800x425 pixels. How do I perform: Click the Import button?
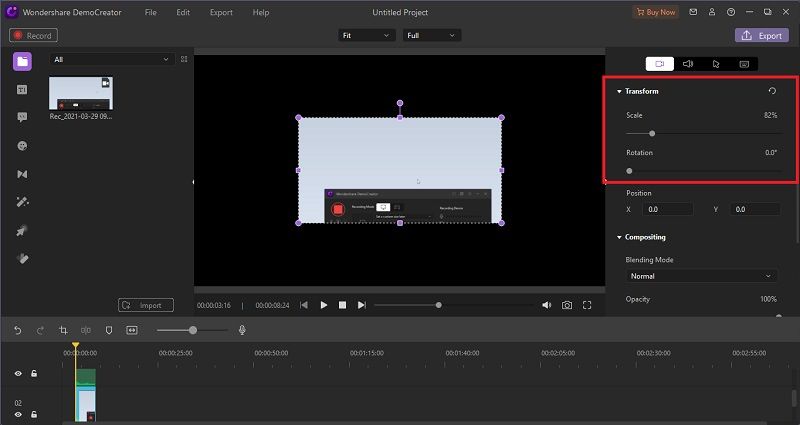[x=146, y=305]
